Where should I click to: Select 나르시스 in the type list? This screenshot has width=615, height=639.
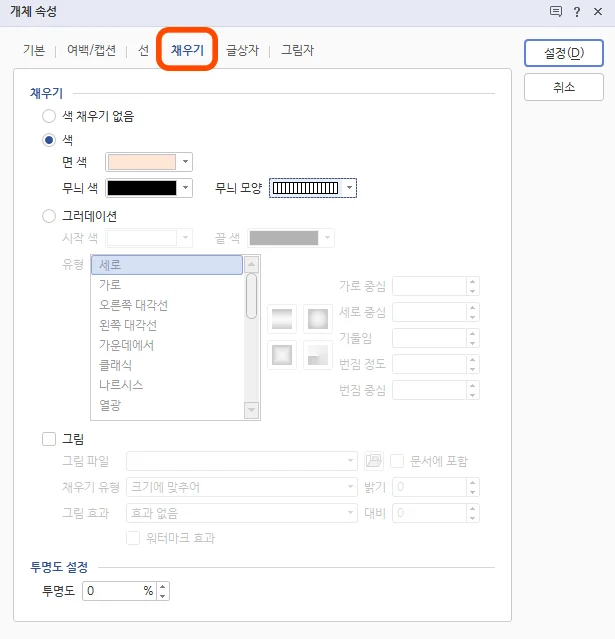pos(167,385)
